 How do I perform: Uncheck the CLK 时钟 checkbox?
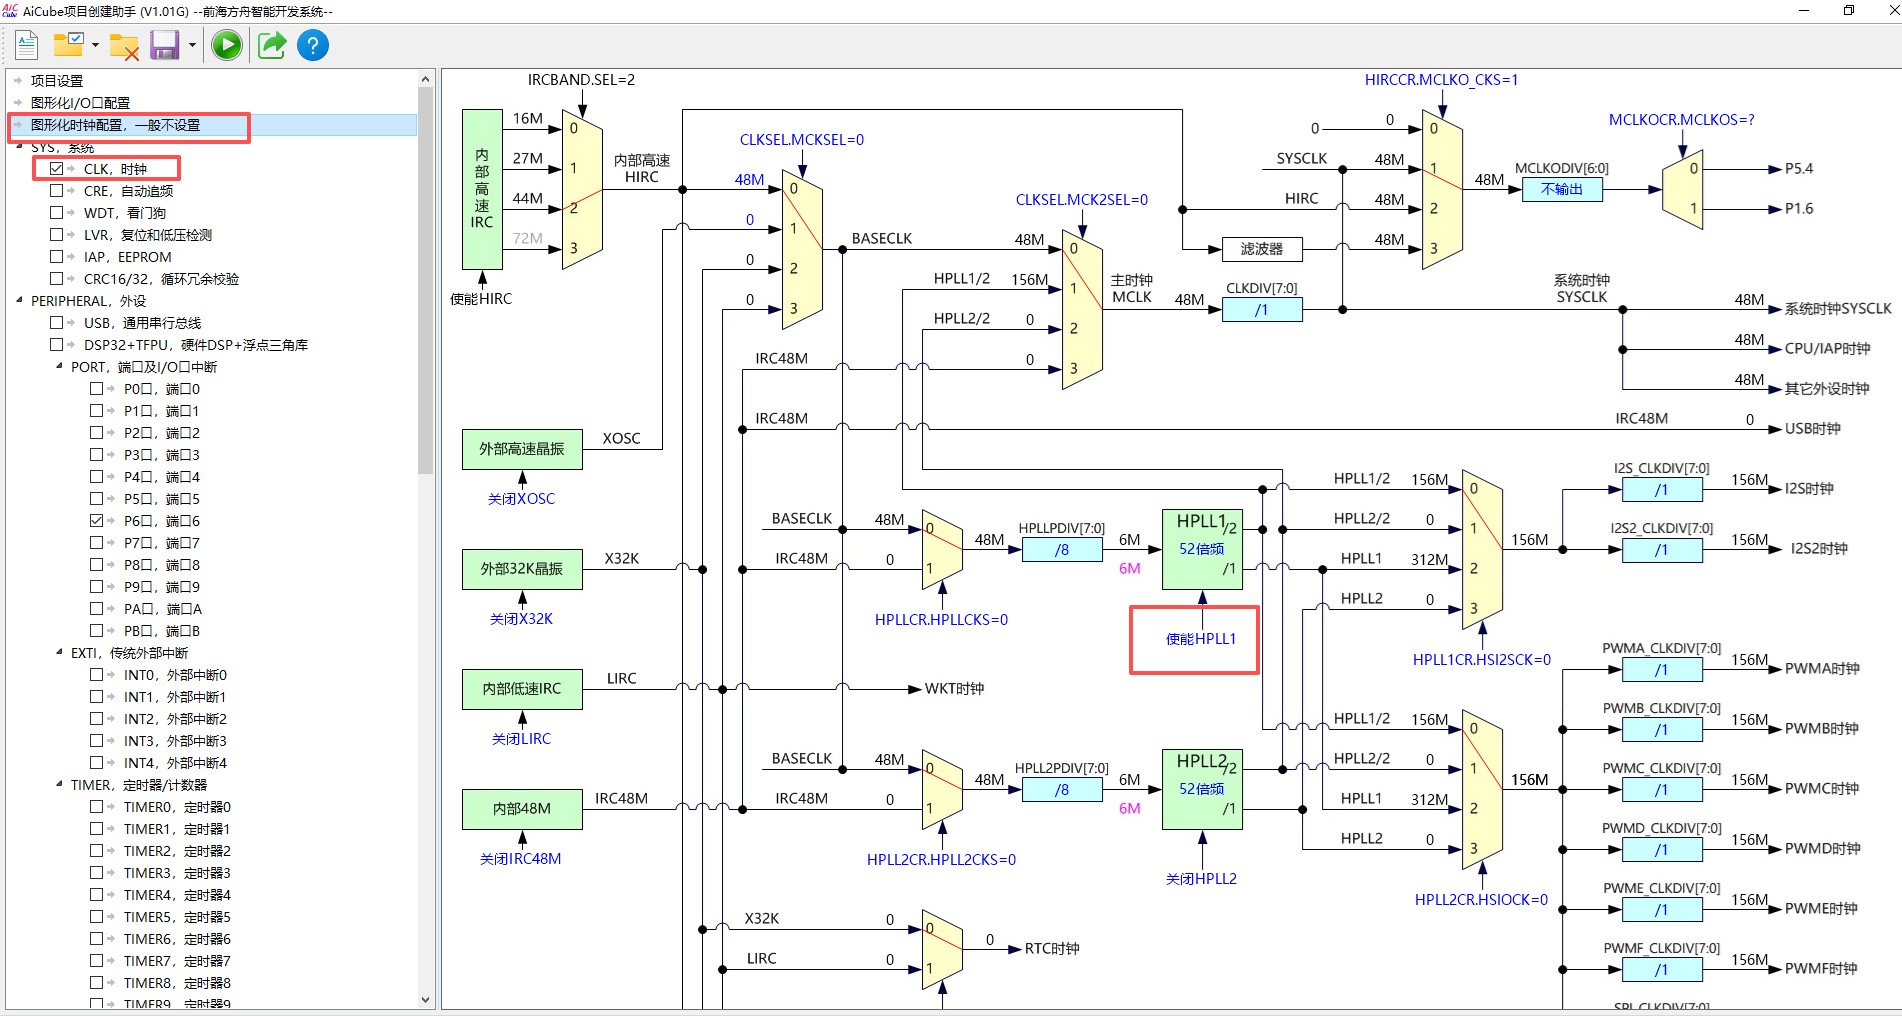tap(57, 169)
